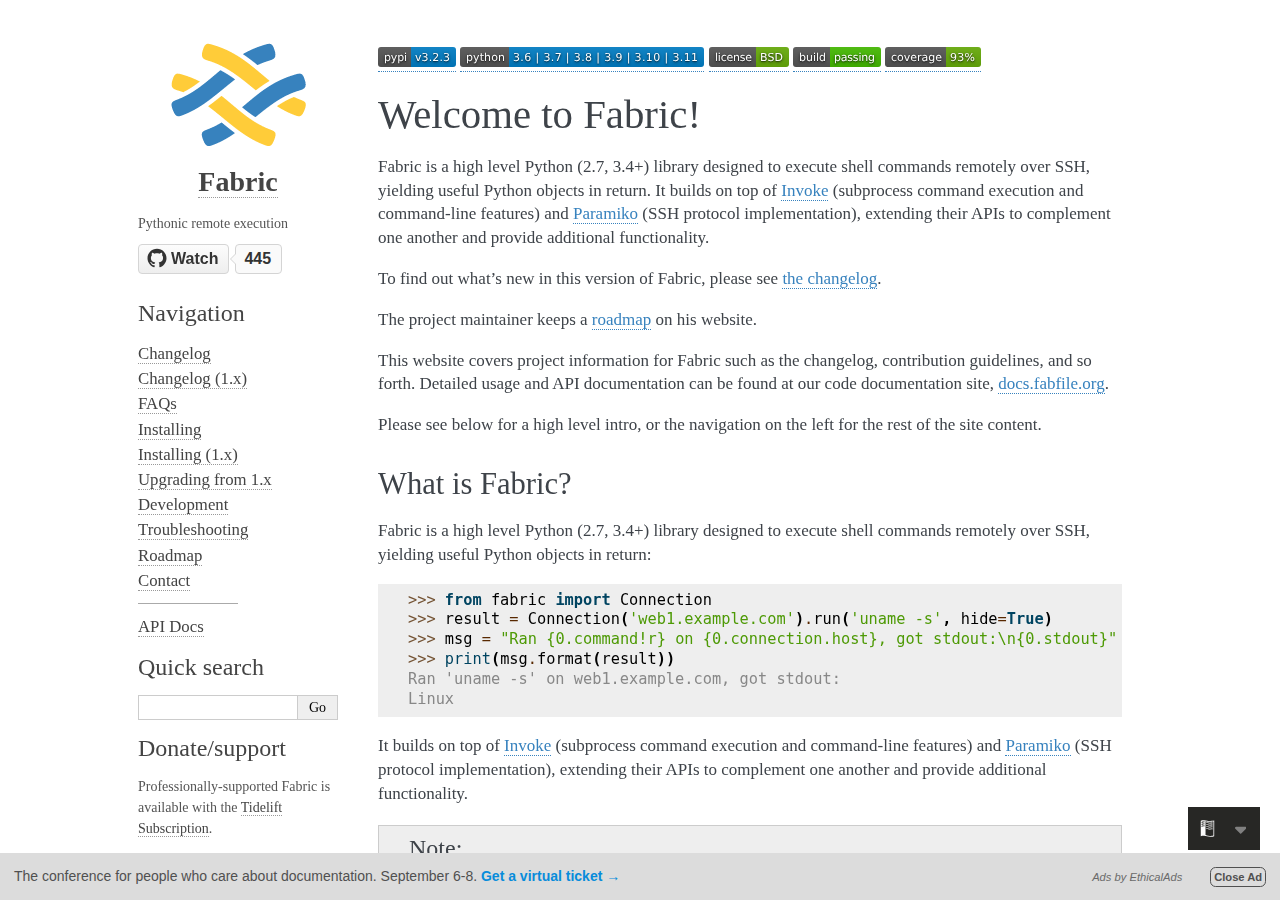Open Changelog (1.x) in navigation

192,379
